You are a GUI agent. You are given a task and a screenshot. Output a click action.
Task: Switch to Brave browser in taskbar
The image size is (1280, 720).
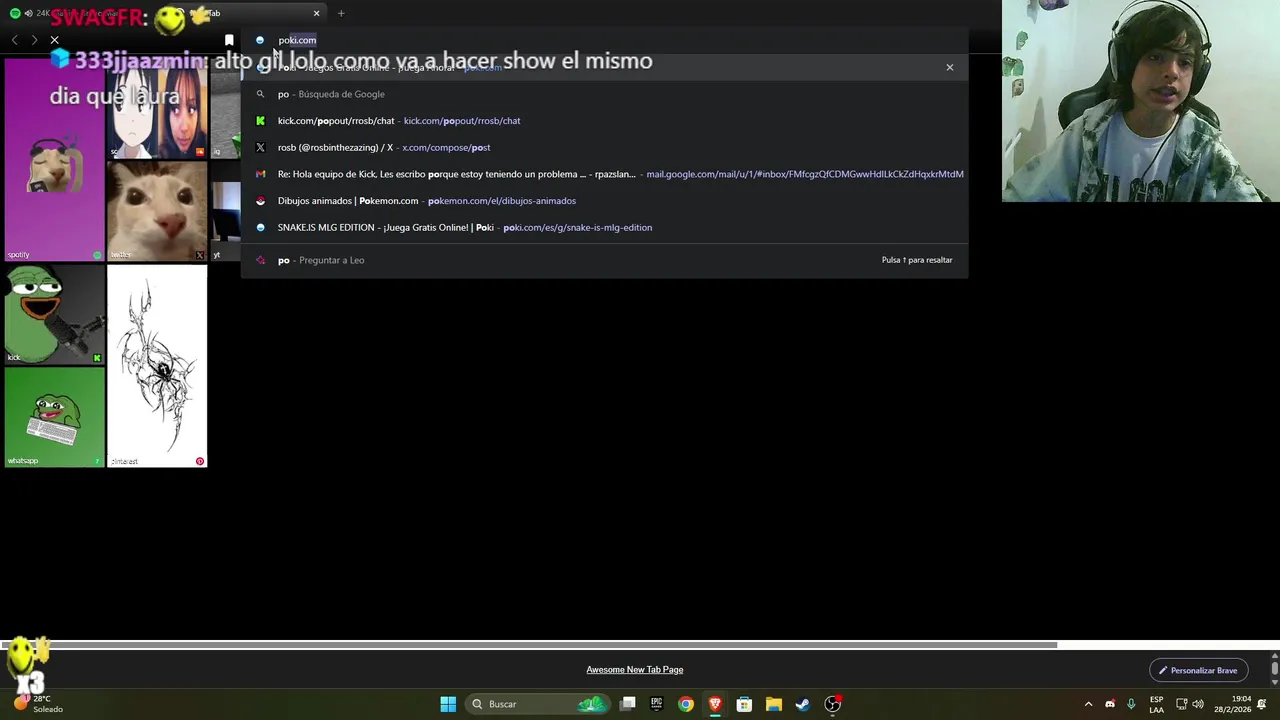pos(715,704)
